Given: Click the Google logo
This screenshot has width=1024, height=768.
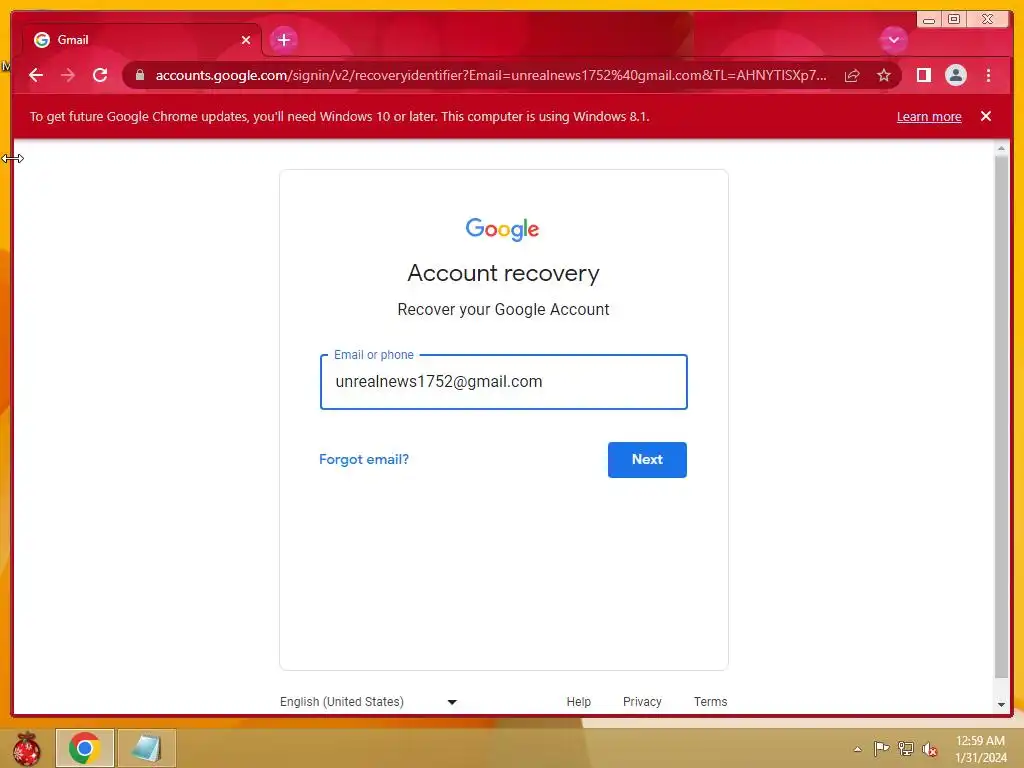Looking at the screenshot, I should coord(502,229).
